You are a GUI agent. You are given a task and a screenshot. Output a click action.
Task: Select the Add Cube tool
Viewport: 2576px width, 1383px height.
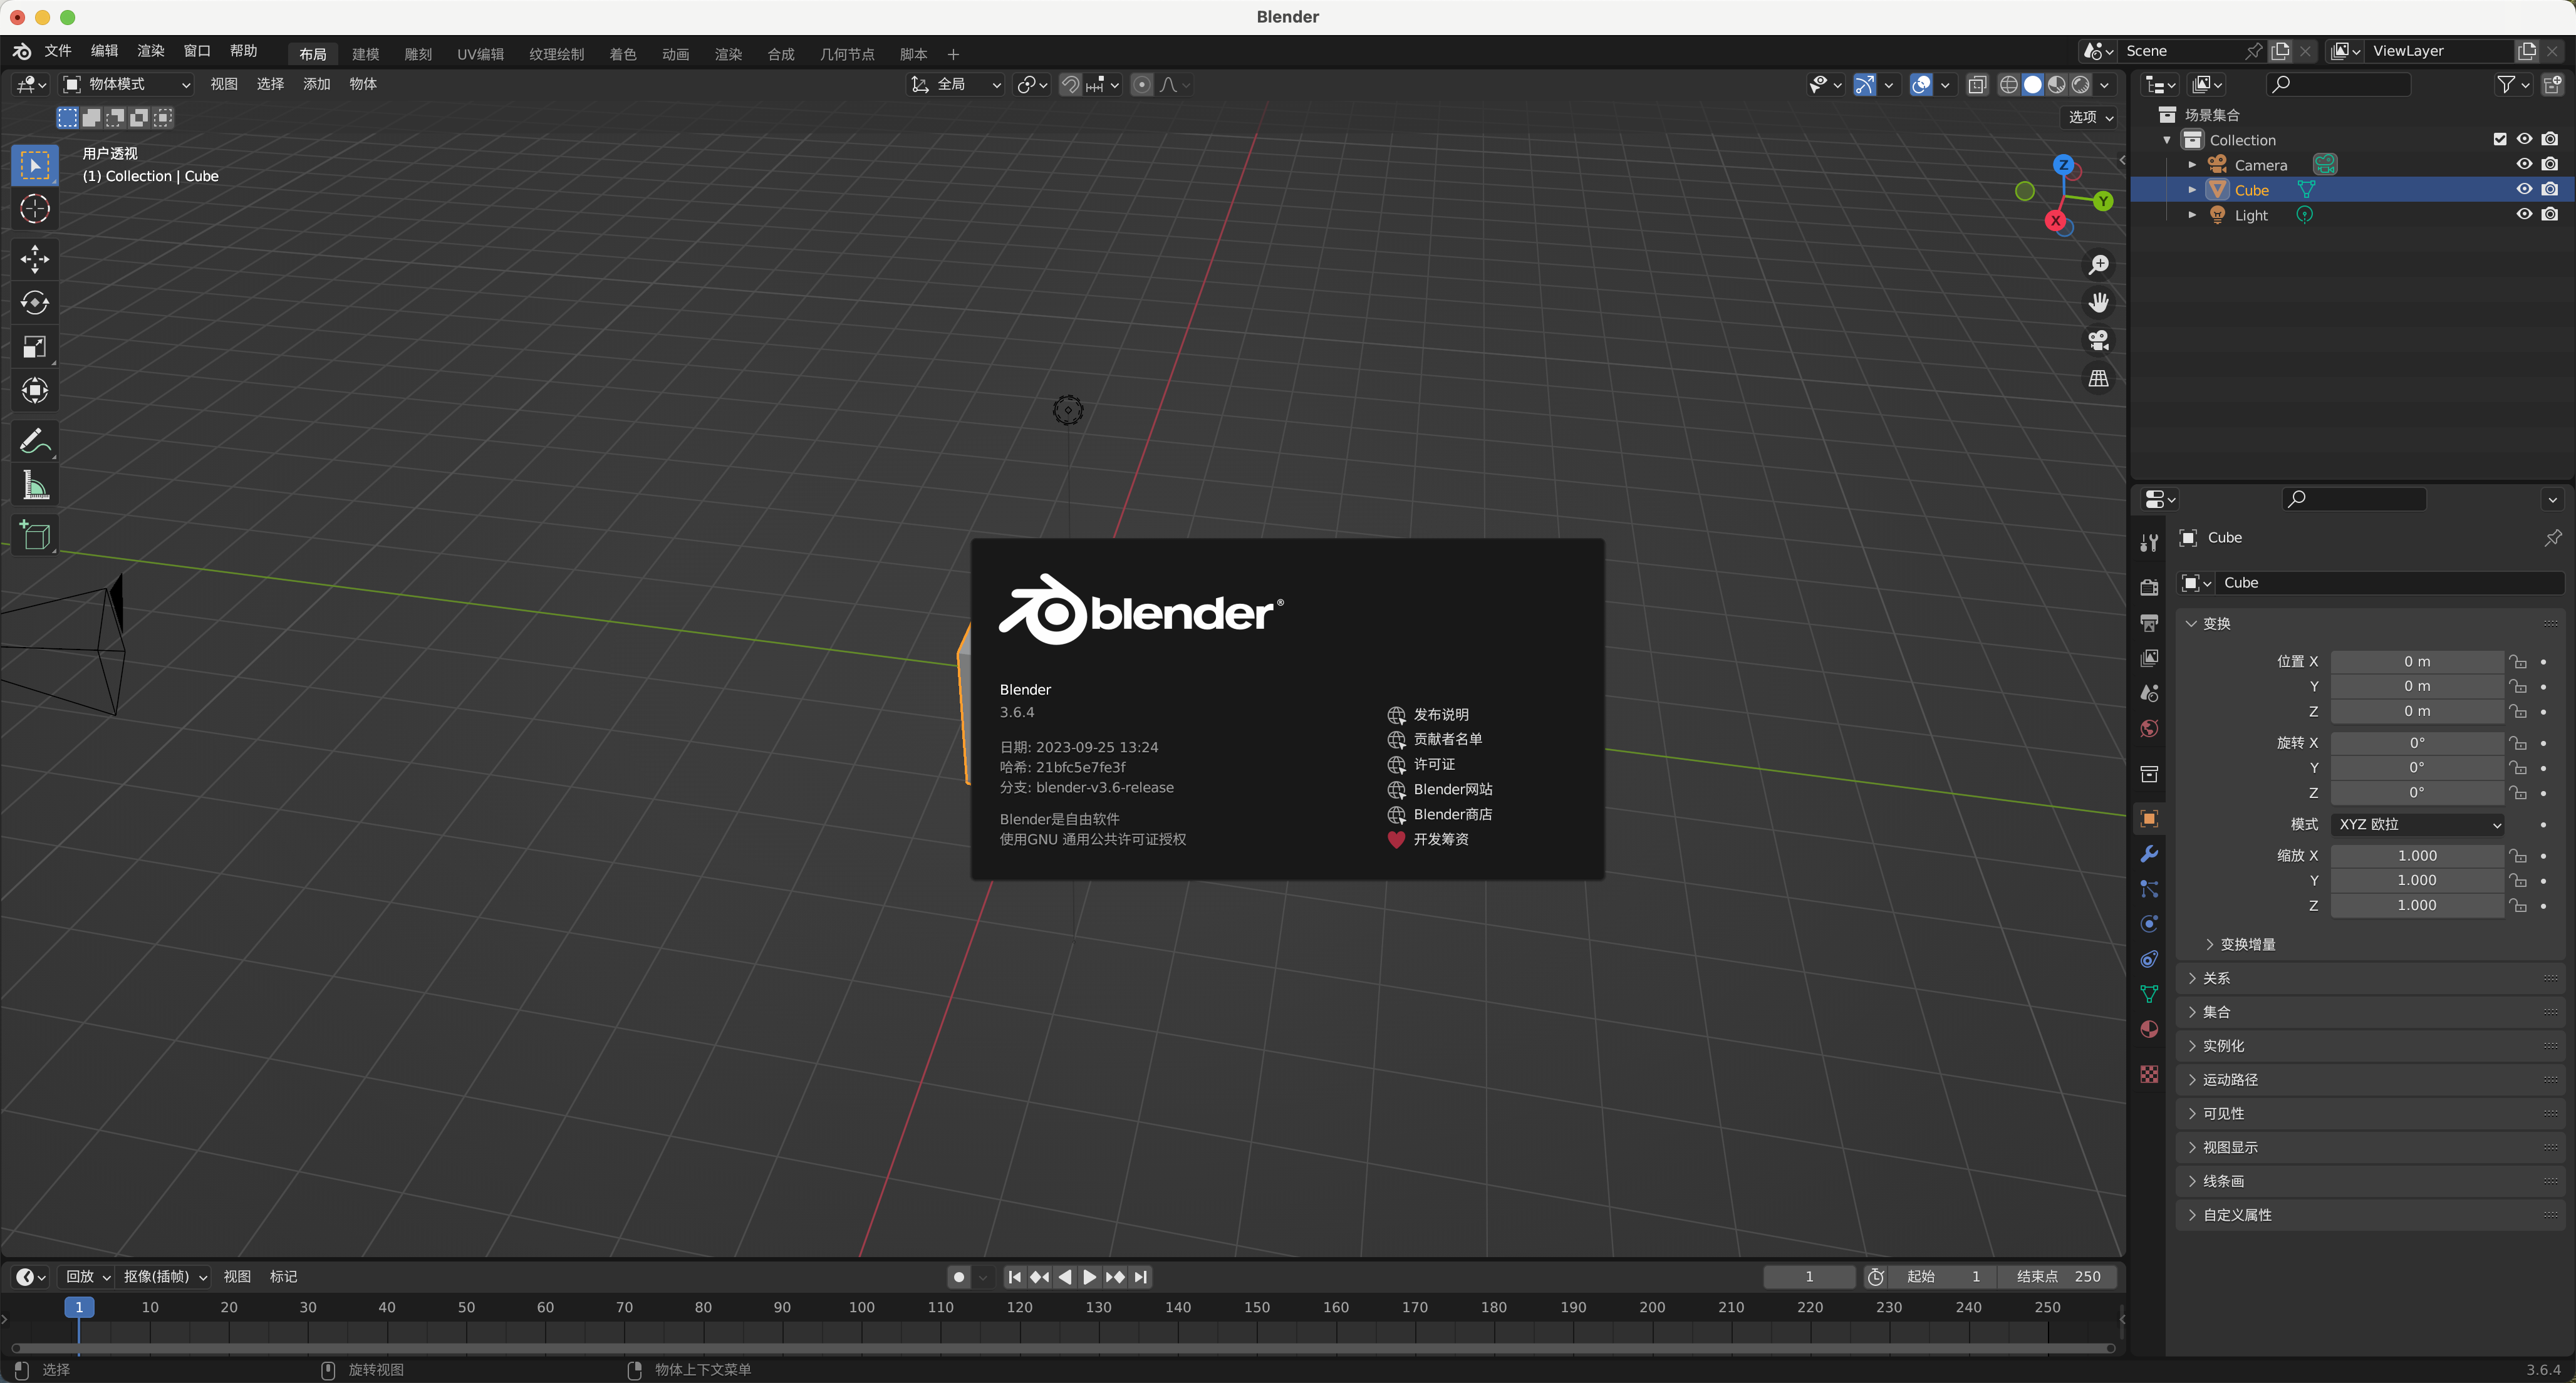point(35,535)
